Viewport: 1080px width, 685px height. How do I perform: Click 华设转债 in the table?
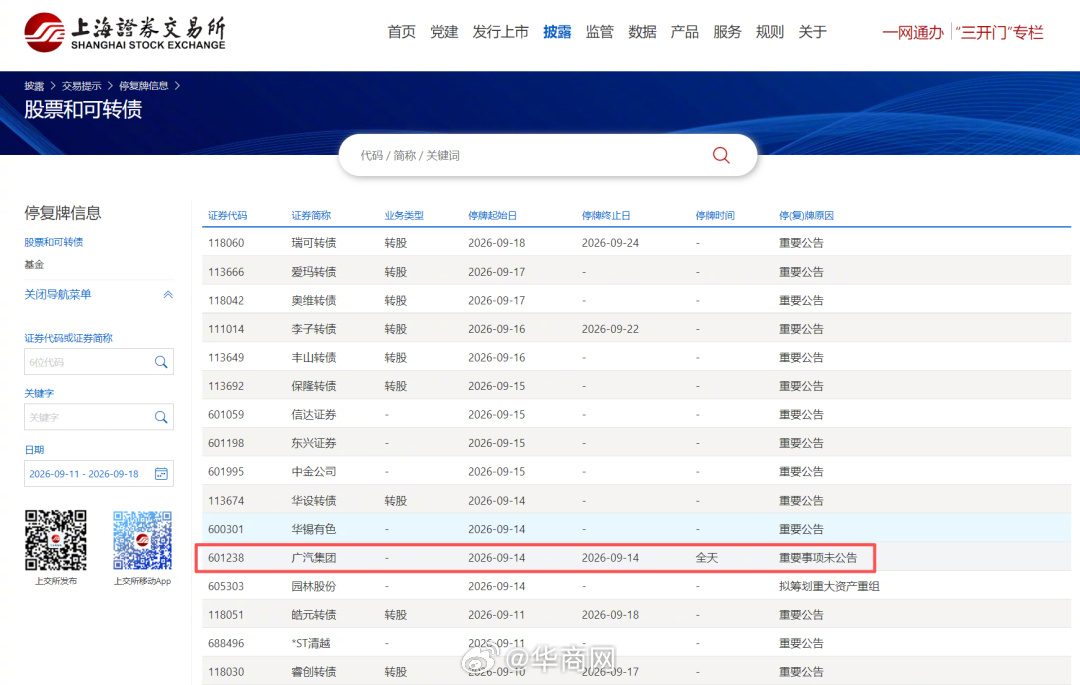pos(313,500)
